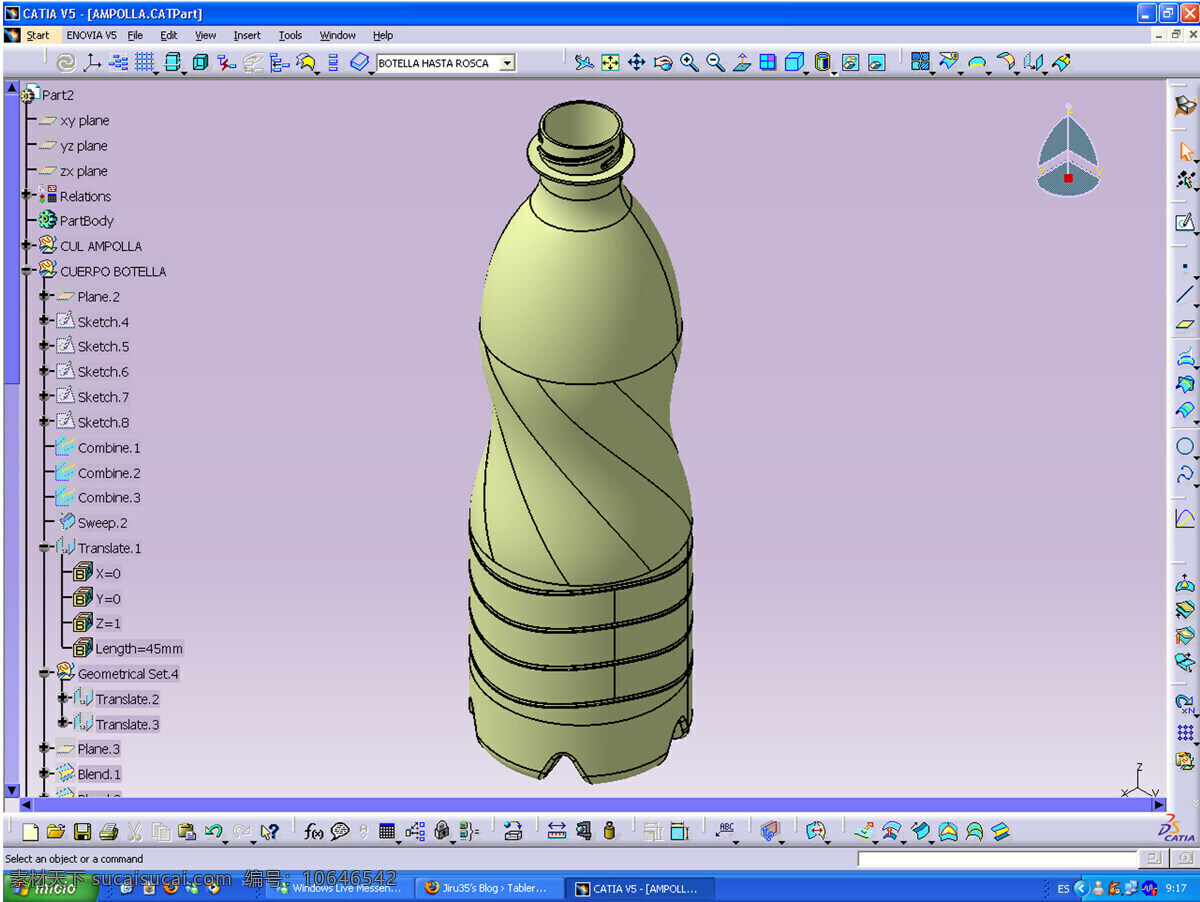Toggle Swap Visible Space
The width and height of the screenshot is (1200, 902).
coord(876,63)
